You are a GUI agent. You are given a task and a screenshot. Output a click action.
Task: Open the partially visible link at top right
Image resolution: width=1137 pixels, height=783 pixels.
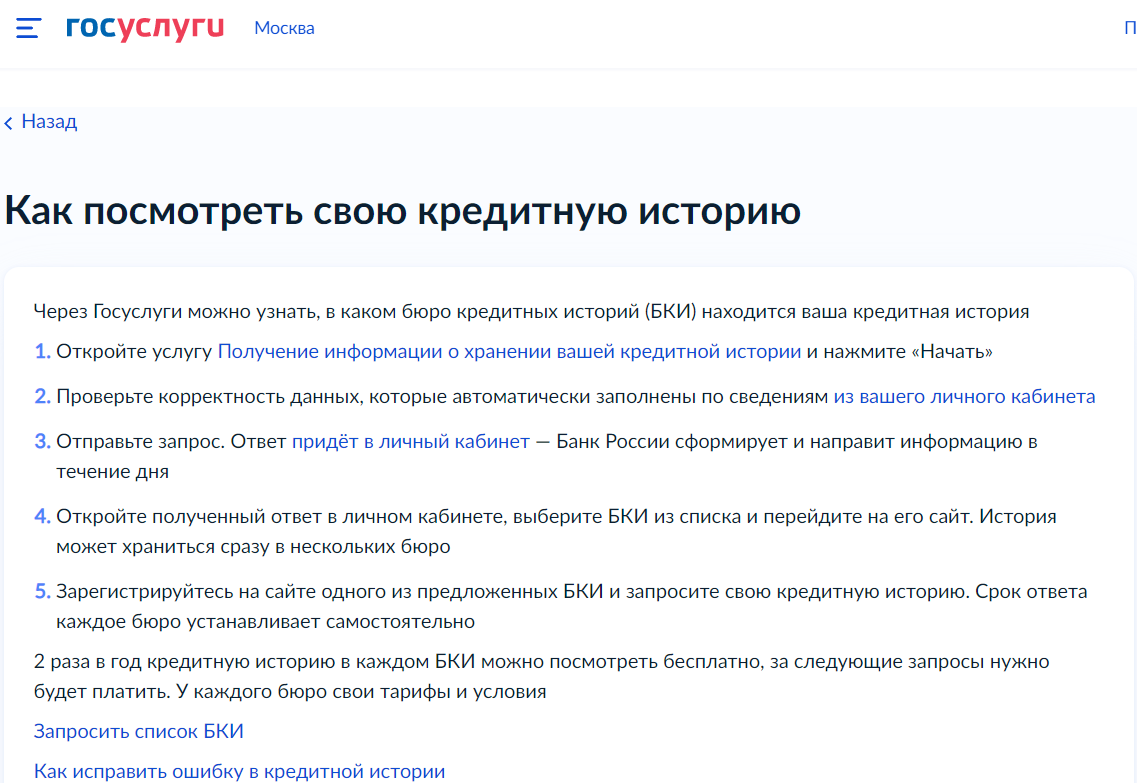(1129, 28)
